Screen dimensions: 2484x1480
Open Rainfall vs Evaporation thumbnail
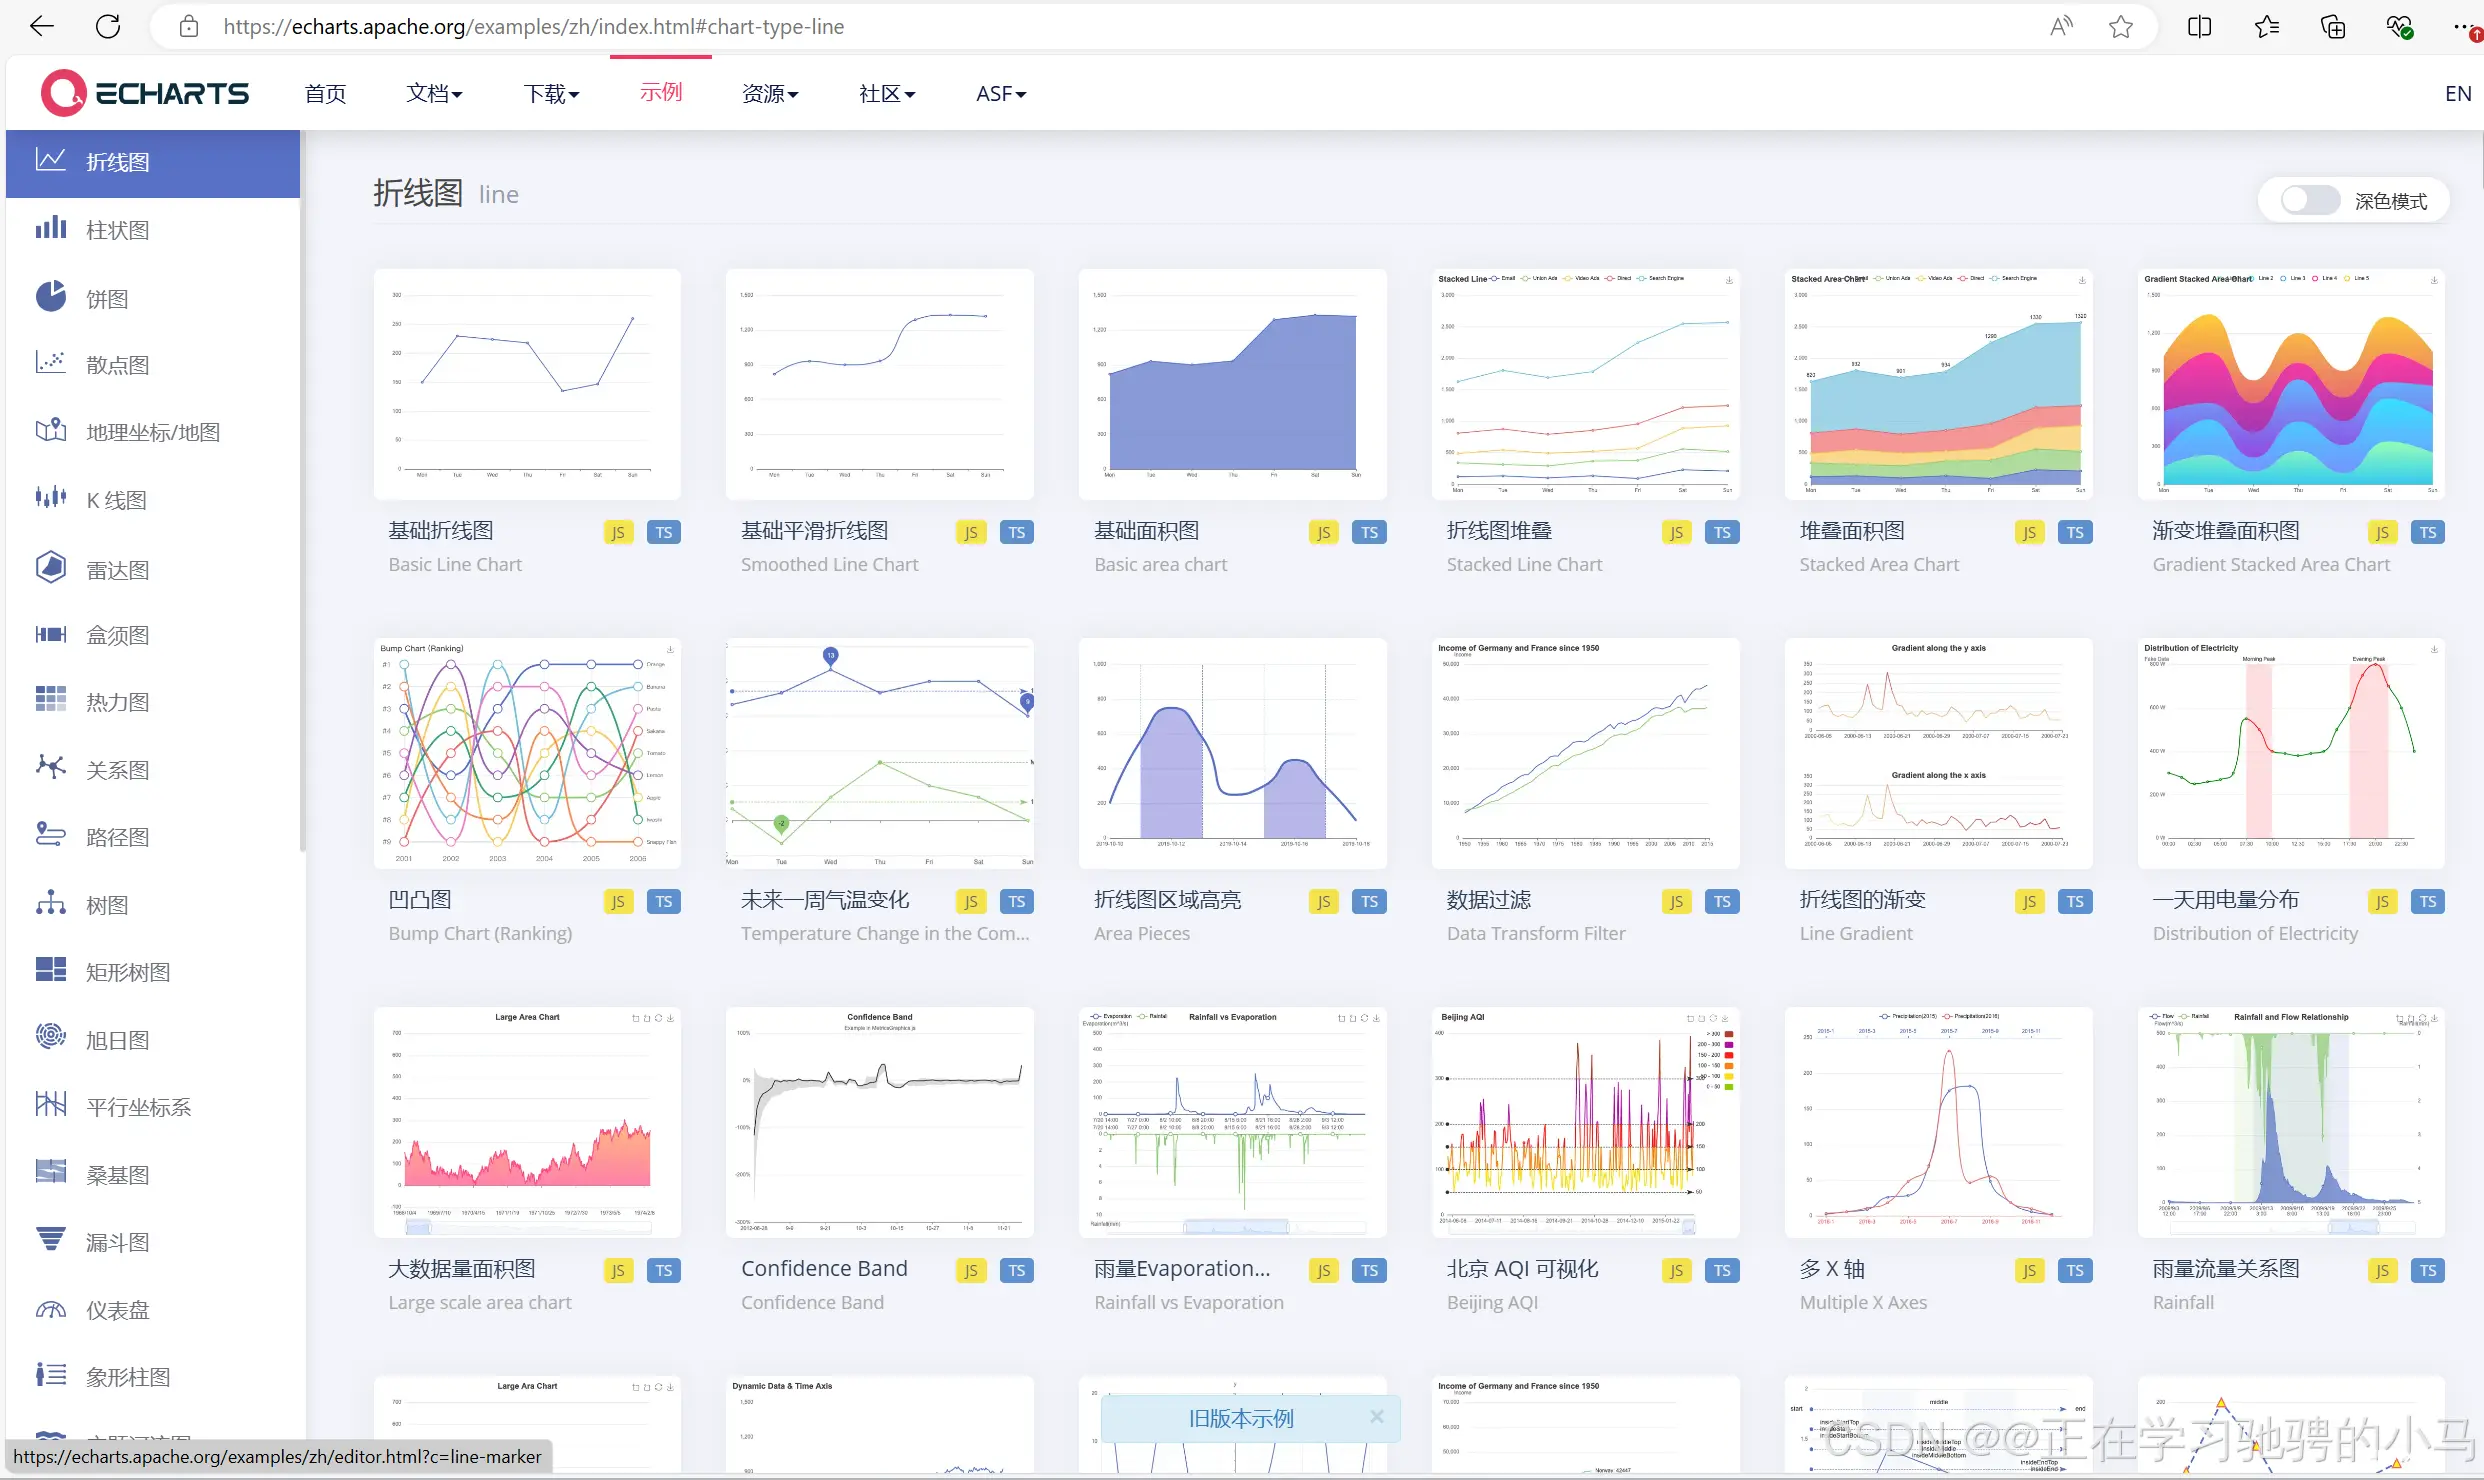pos(1233,1122)
